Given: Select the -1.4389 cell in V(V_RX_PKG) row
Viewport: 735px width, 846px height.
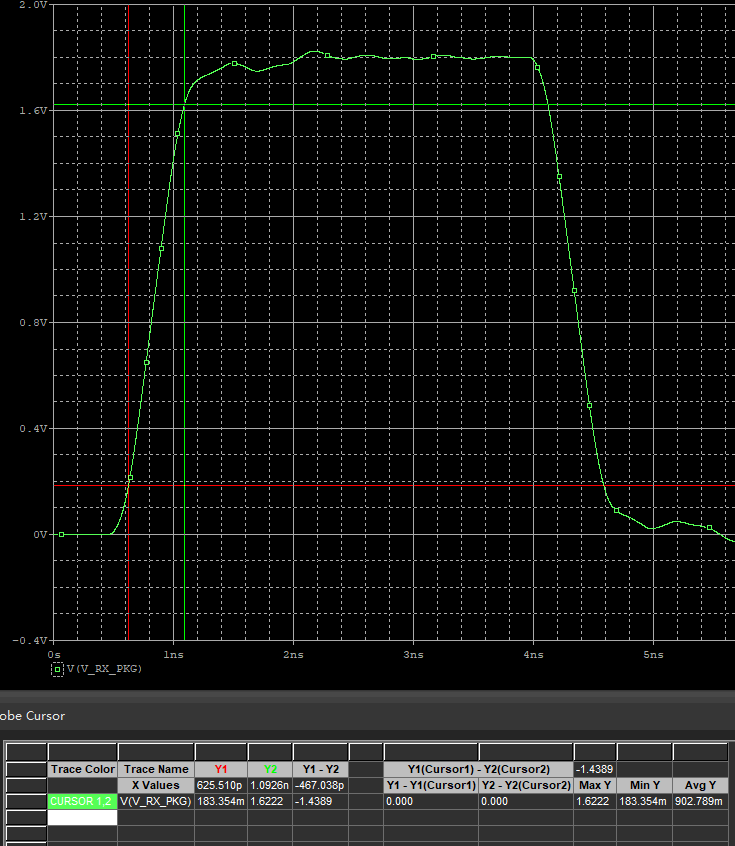Looking at the screenshot, I should 321,801.
